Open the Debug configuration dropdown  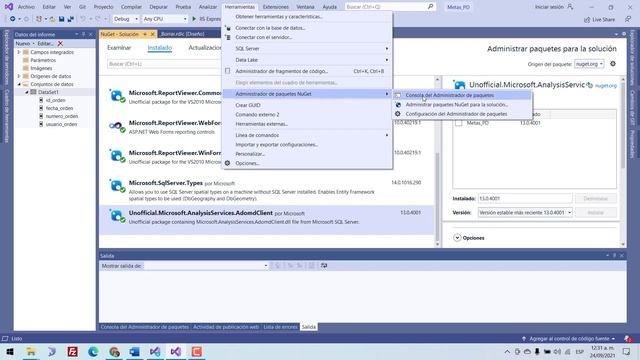126,19
